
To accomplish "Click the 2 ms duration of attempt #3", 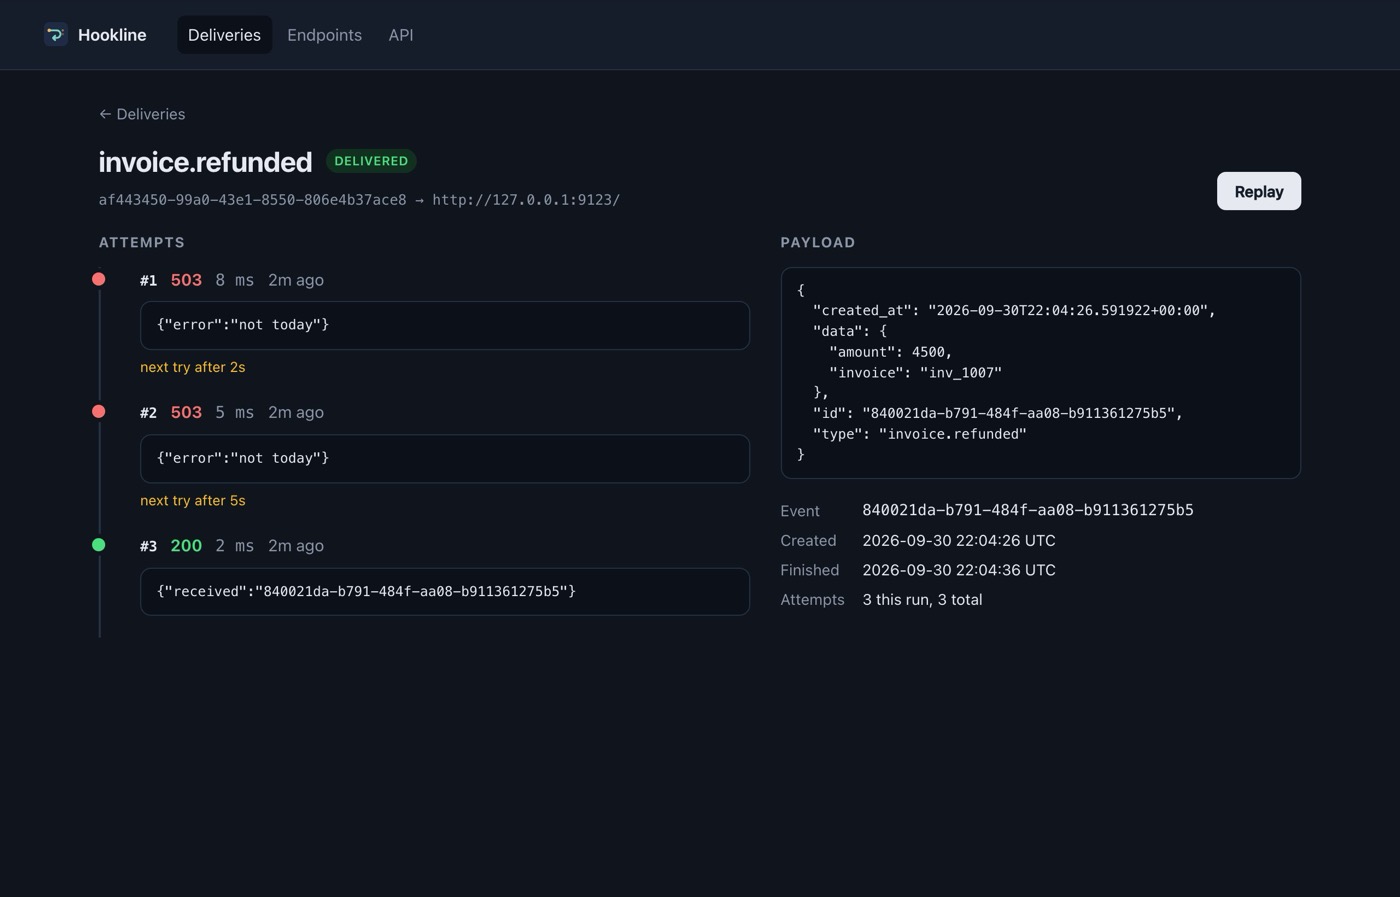I will [x=235, y=545].
